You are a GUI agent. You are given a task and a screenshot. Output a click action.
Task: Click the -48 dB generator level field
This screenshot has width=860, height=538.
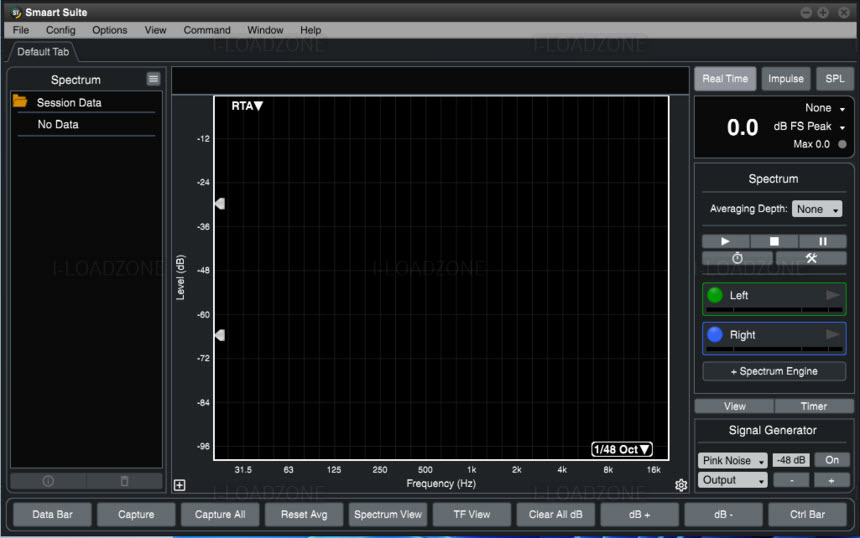coord(790,460)
